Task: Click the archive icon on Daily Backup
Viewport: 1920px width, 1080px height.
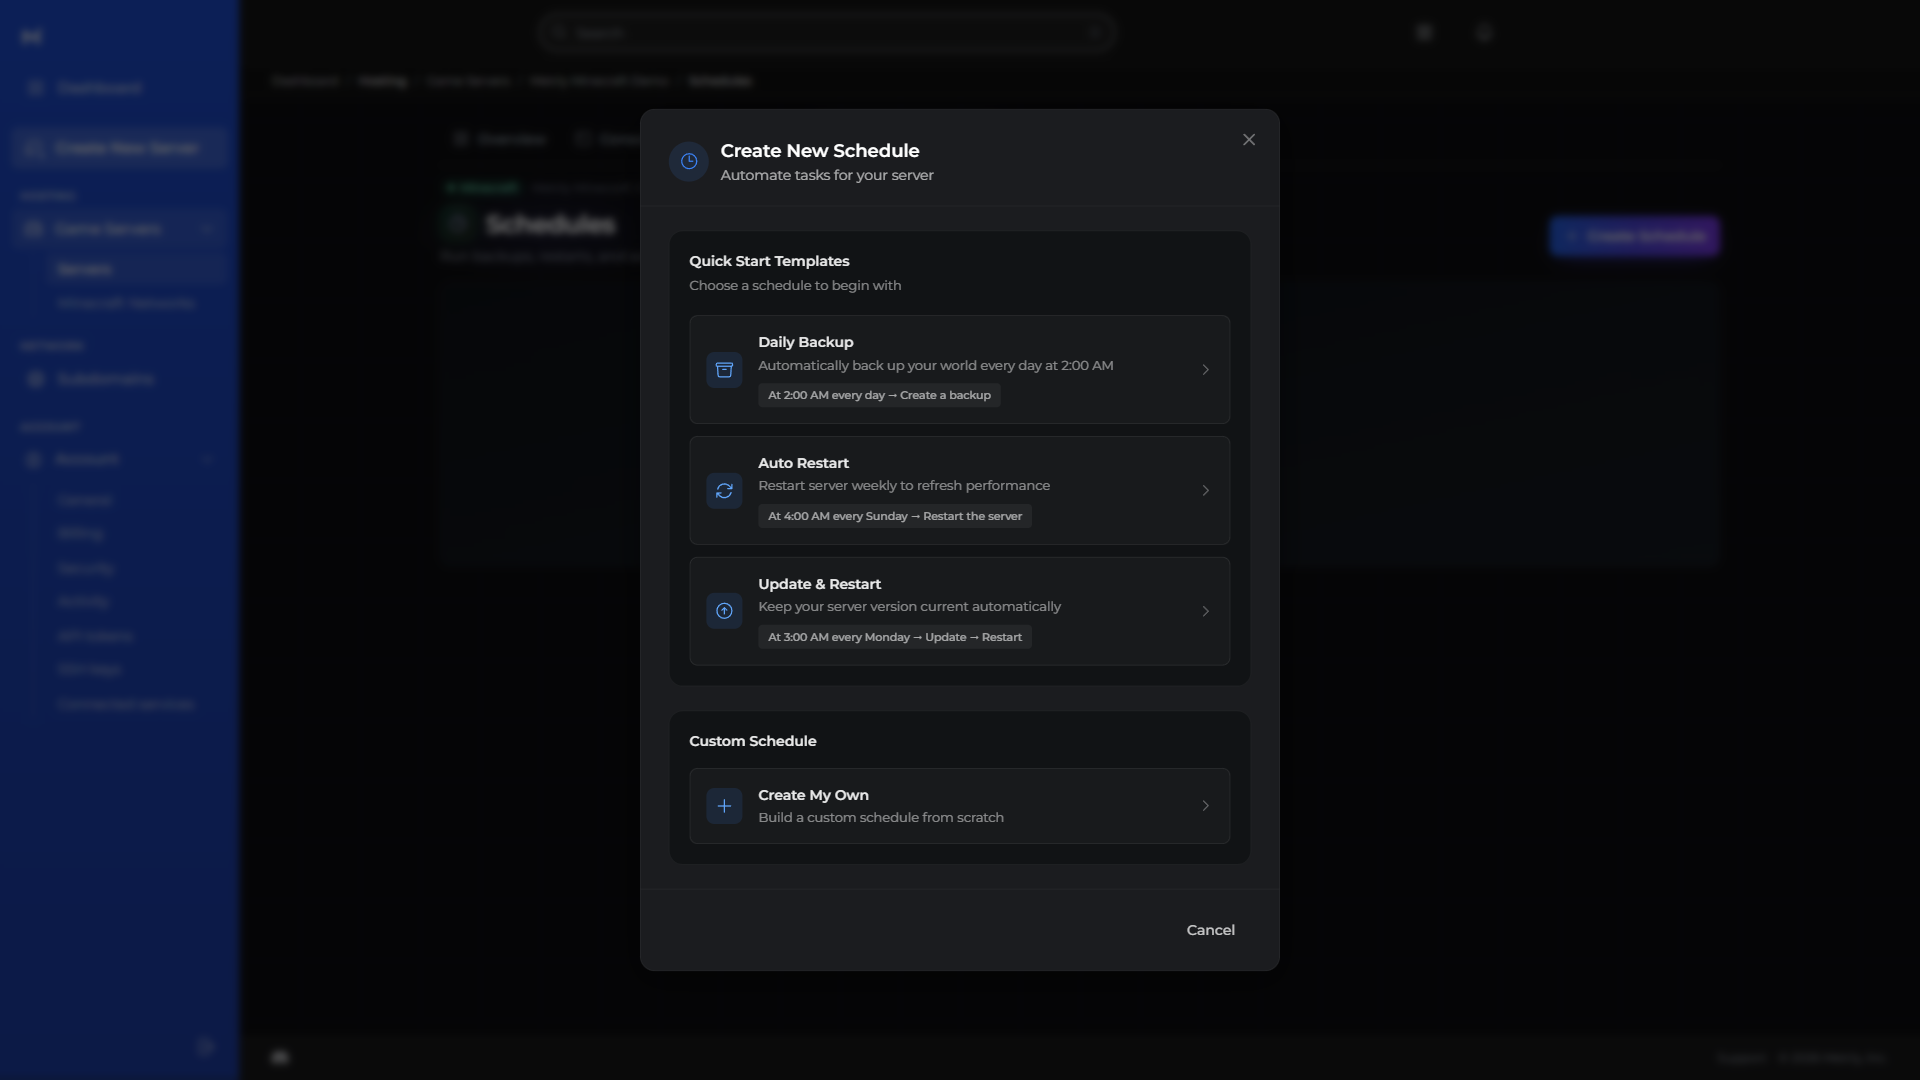Action: 724,370
